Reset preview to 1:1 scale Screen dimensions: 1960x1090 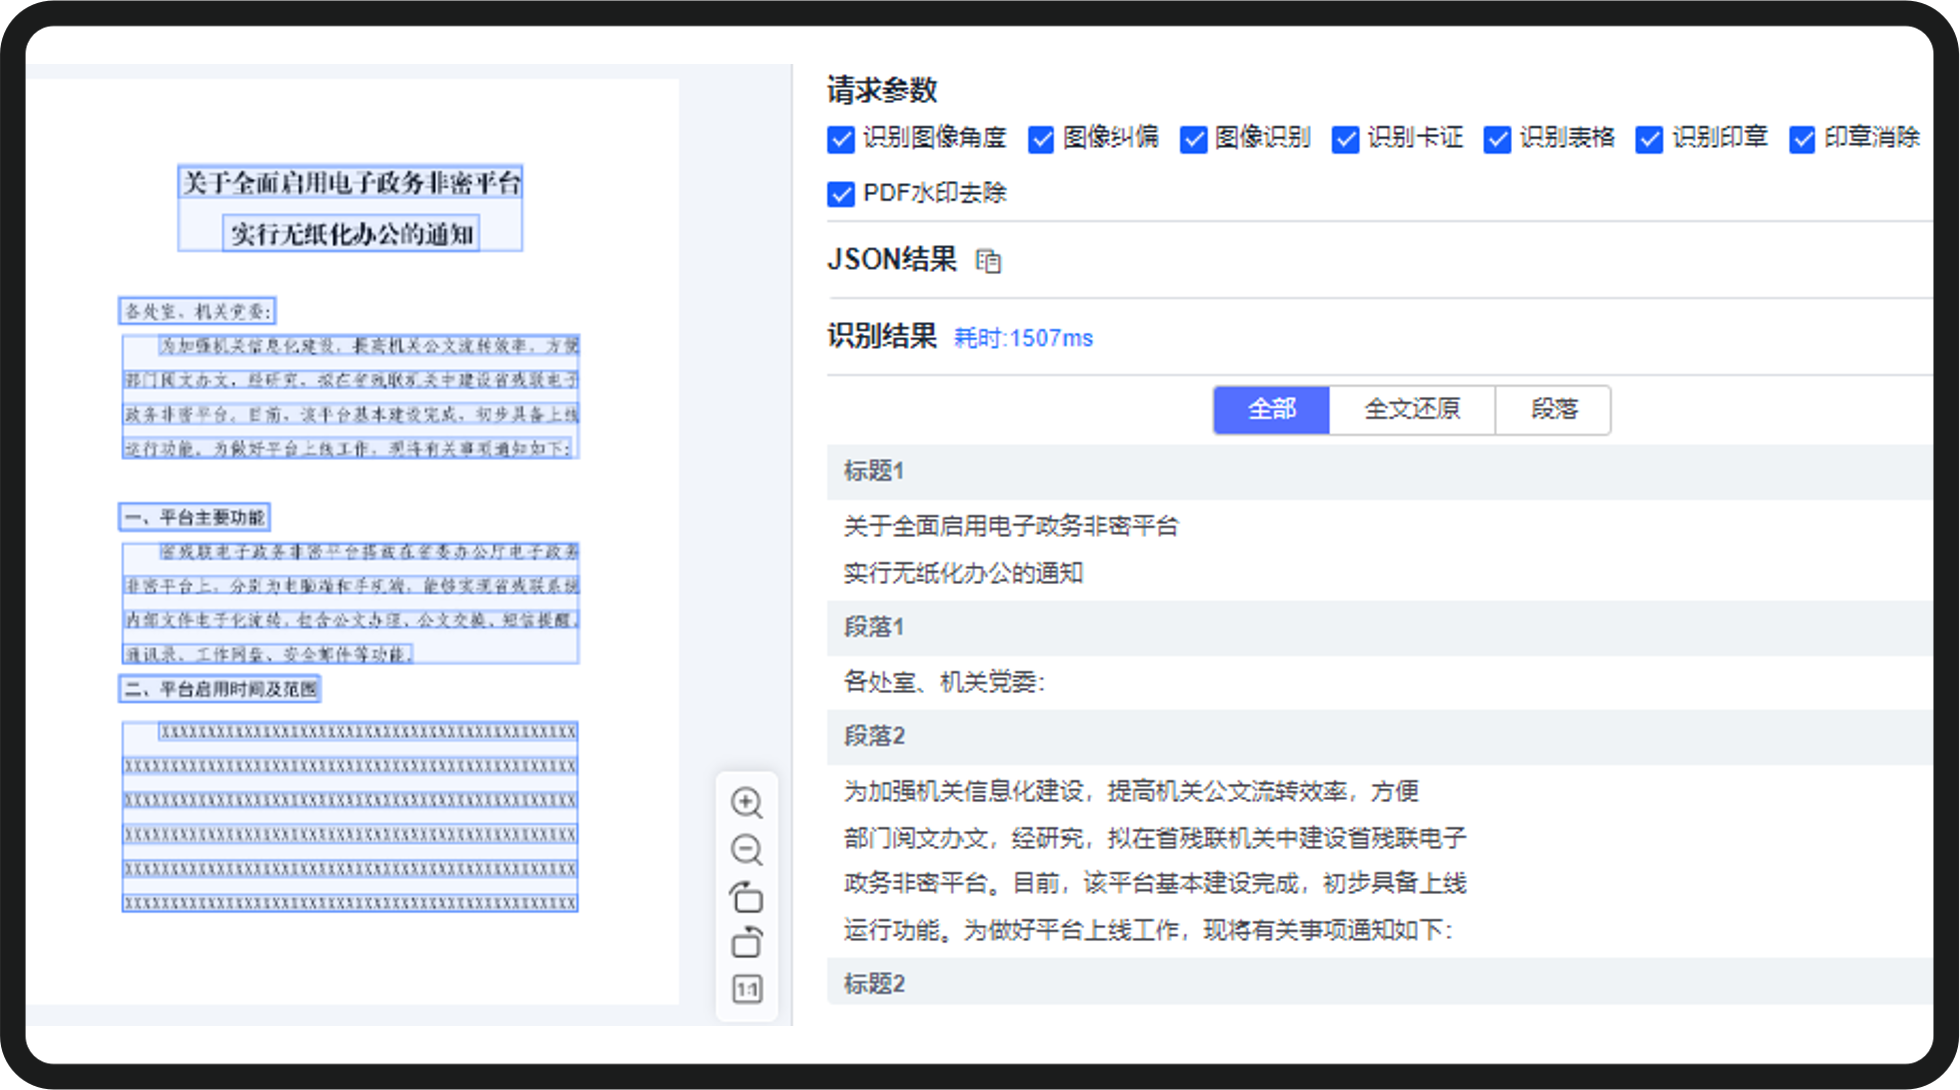[x=747, y=989]
